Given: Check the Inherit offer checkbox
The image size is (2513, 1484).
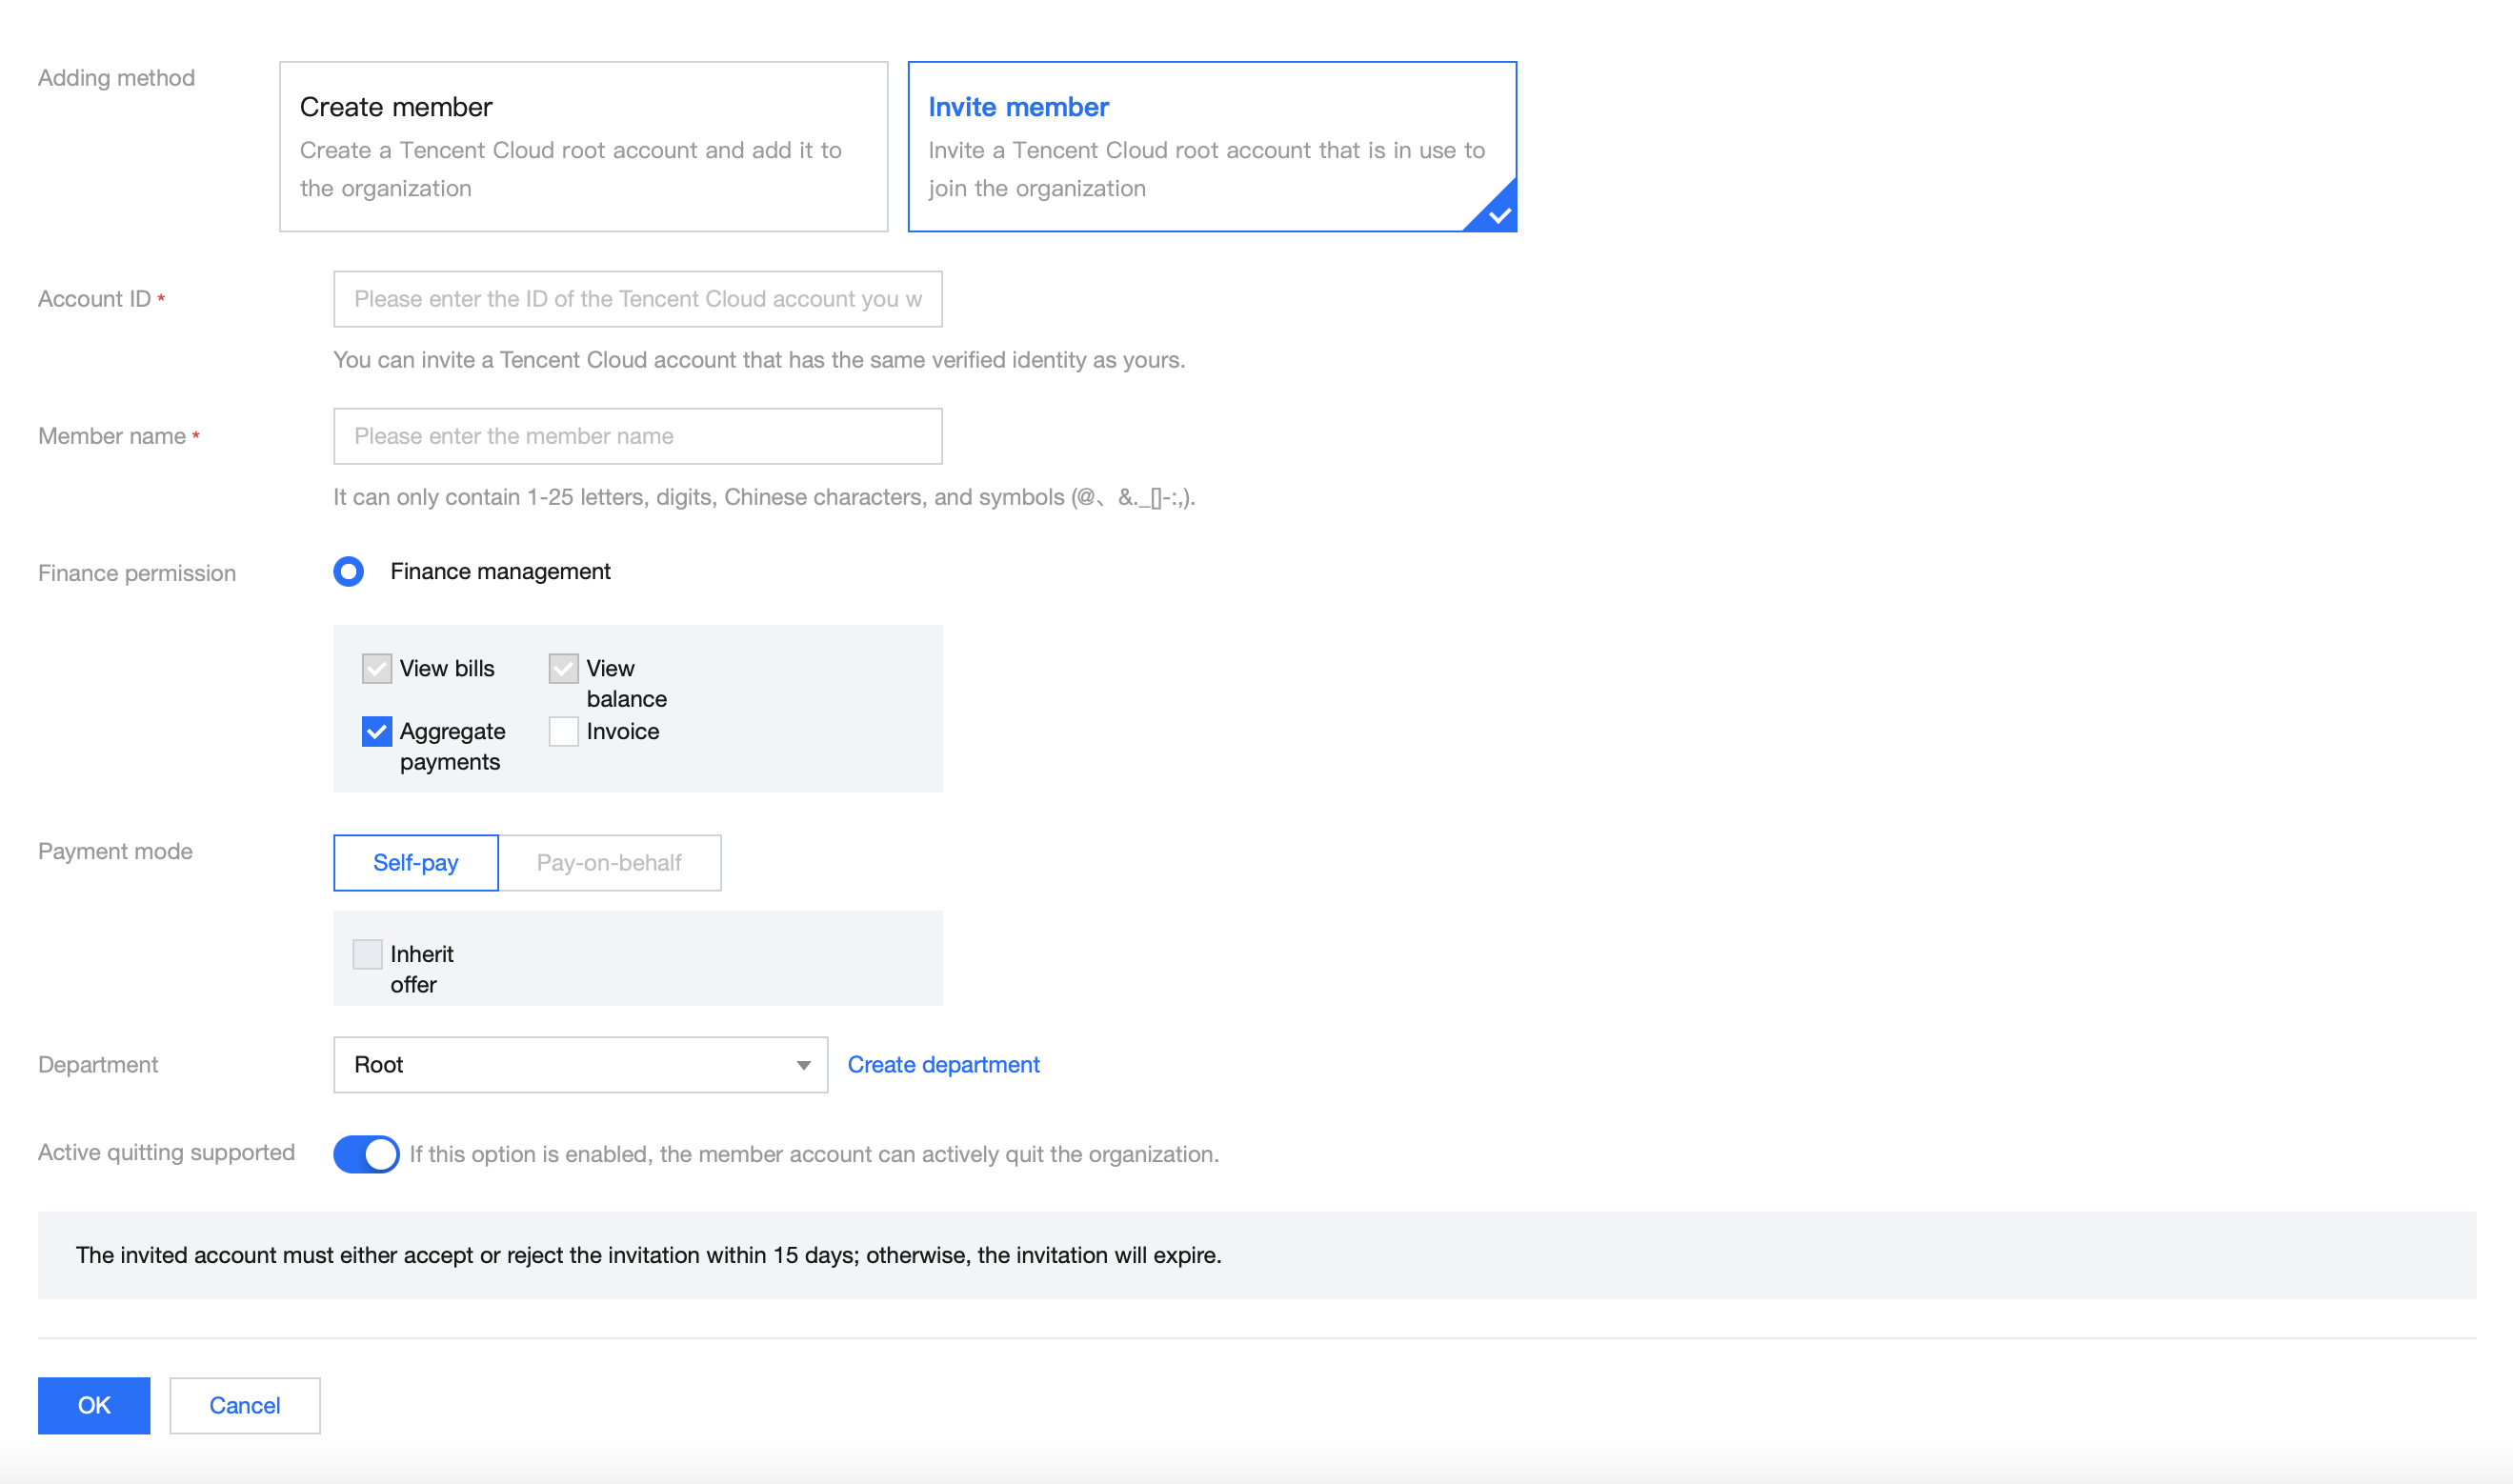Looking at the screenshot, I should (367, 955).
